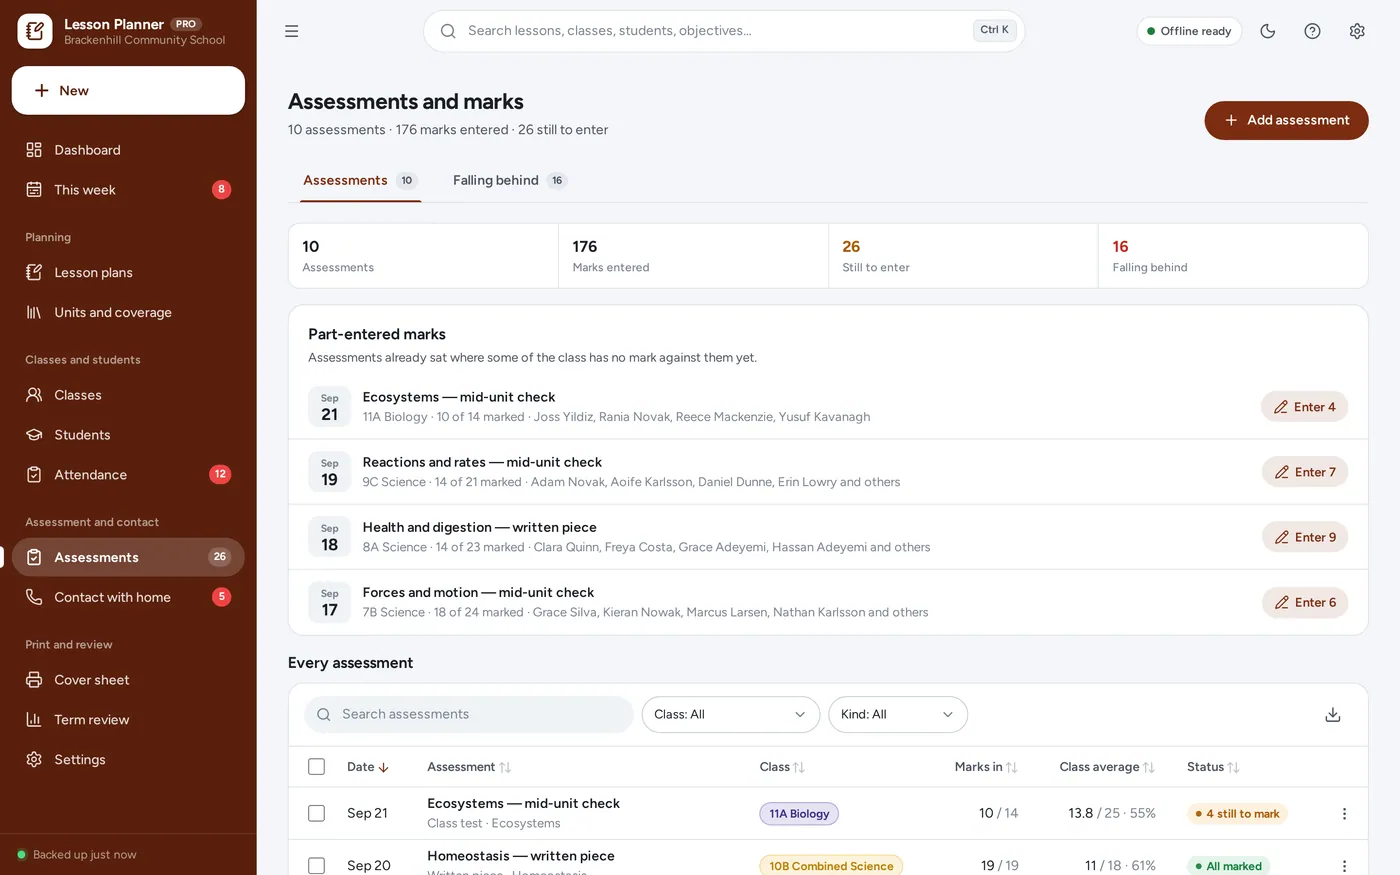Open the Students page
The width and height of the screenshot is (1400, 875).
[x=128, y=435]
